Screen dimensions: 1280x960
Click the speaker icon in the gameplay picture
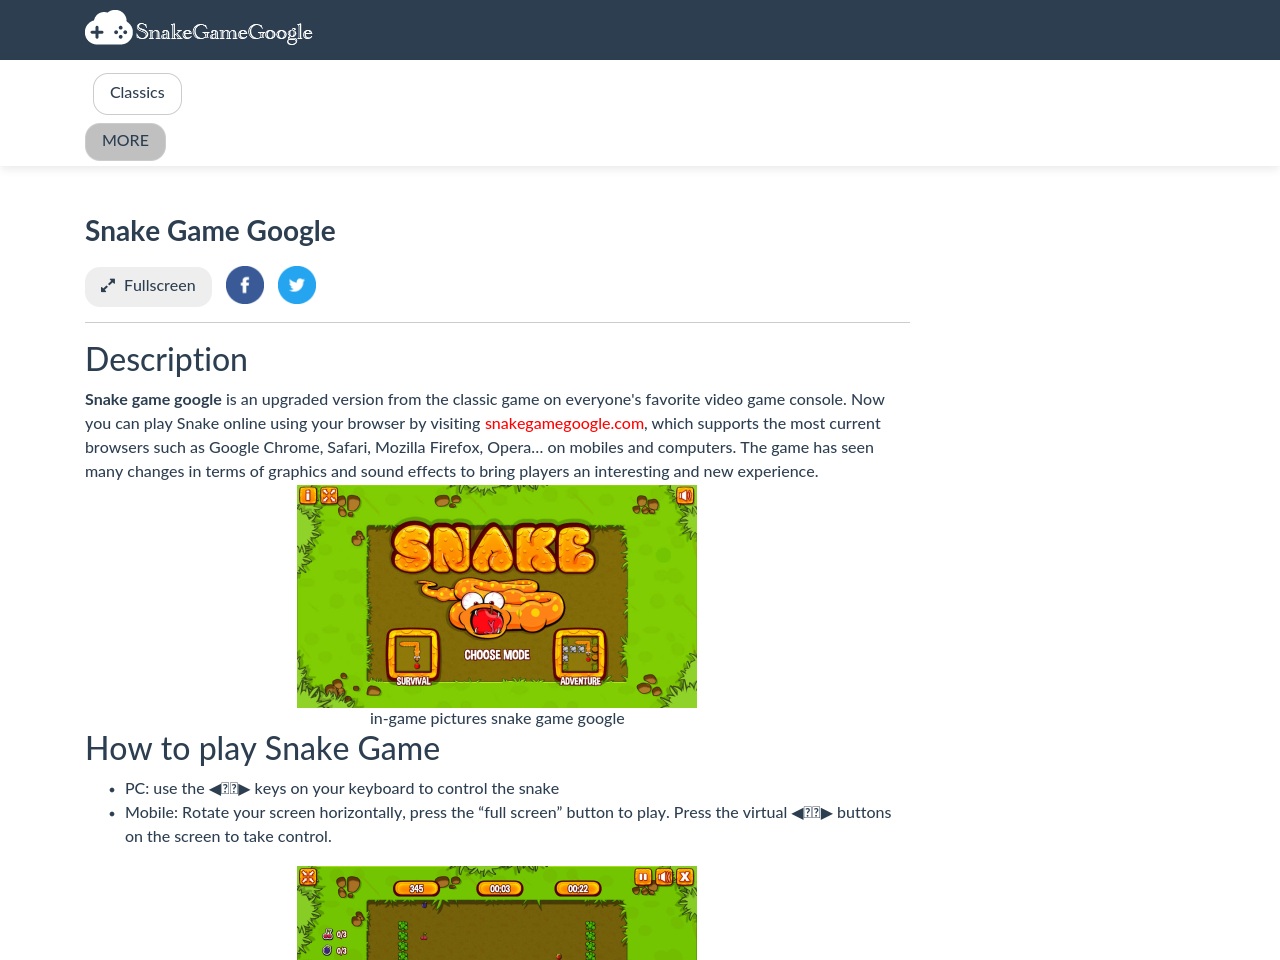tap(664, 877)
